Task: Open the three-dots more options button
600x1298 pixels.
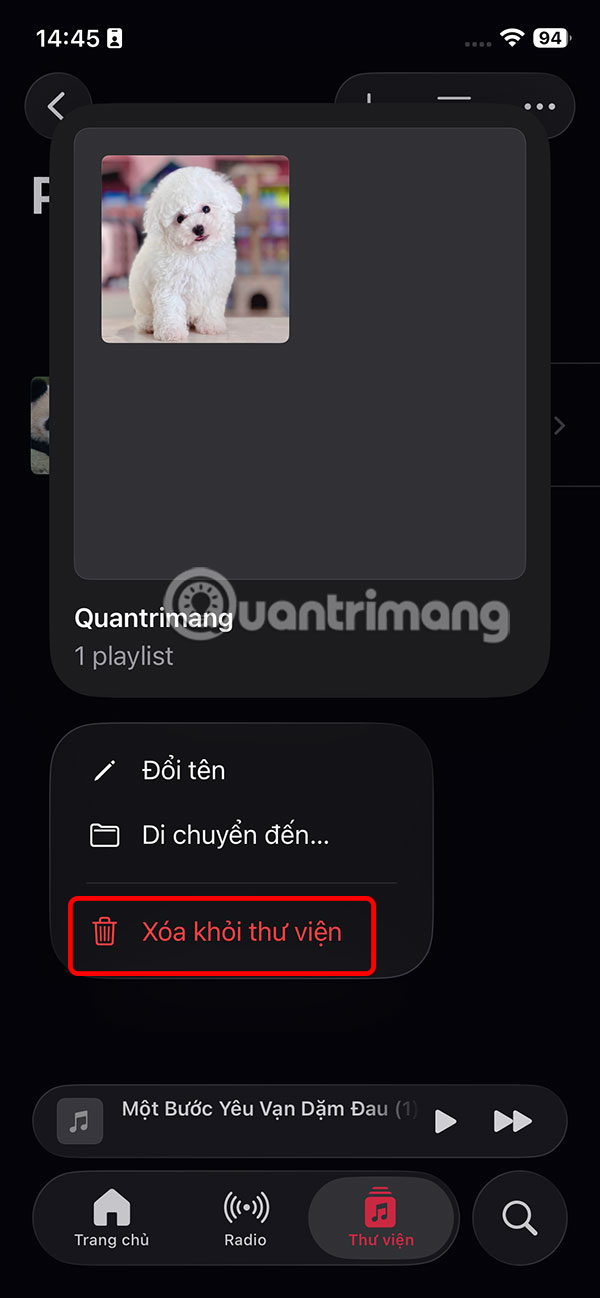Action: coord(539,106)
